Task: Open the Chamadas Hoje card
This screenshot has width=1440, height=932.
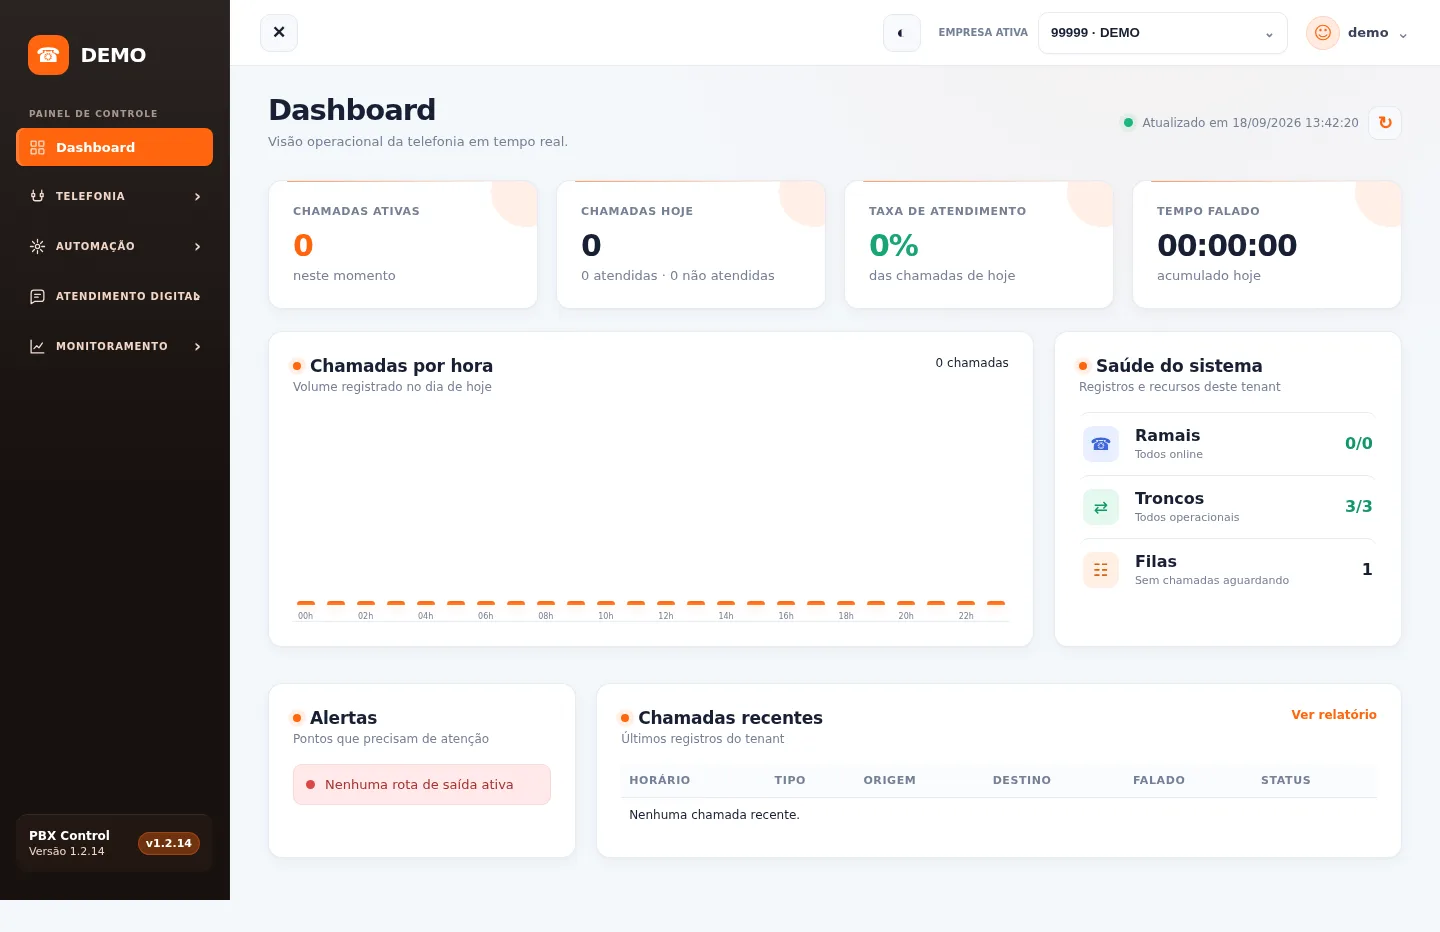Action: point(691,245)
